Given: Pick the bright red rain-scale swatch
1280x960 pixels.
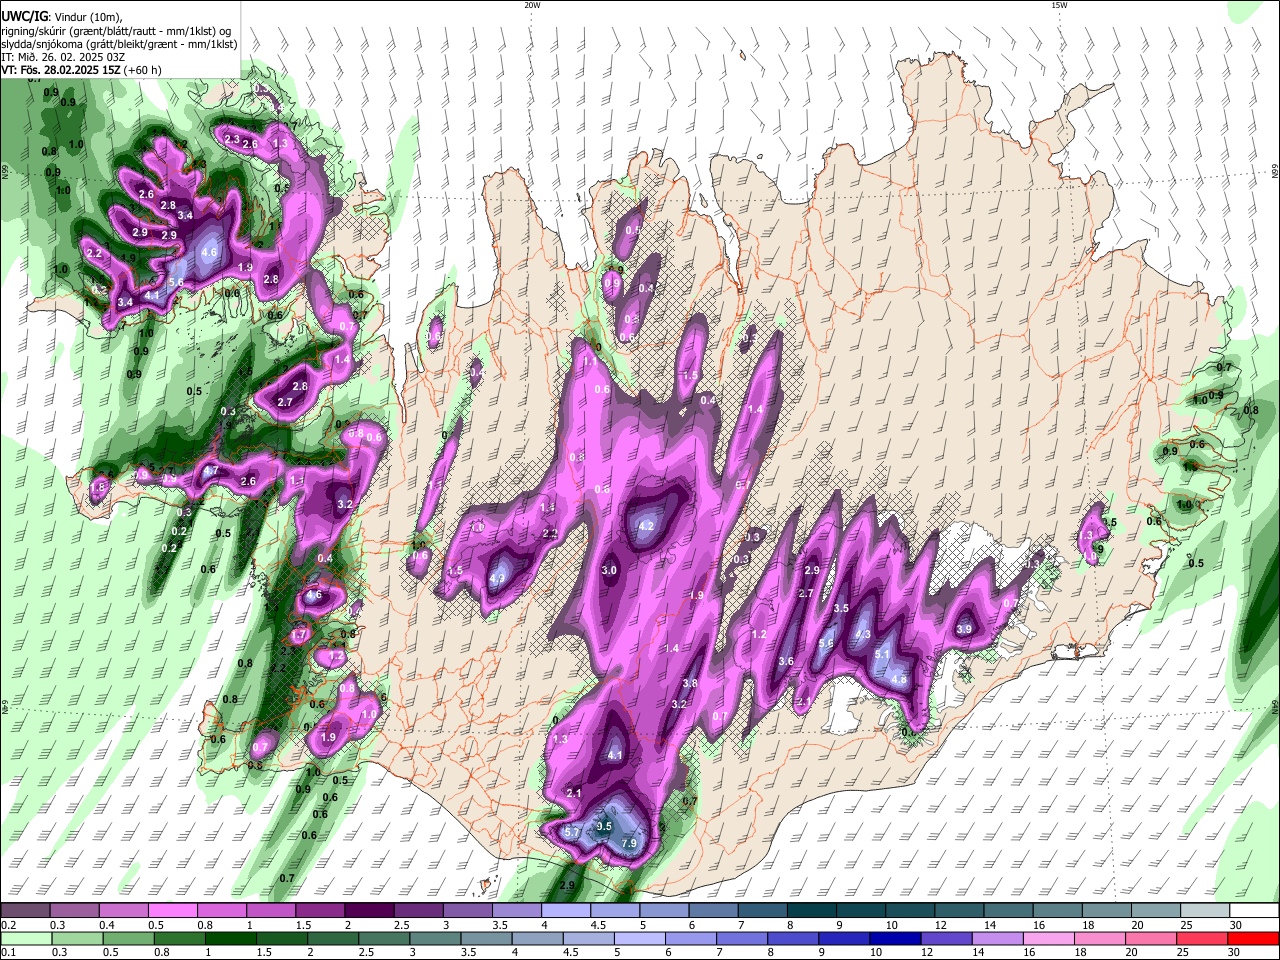Looking at the screenshot, I should point(1253,938).
